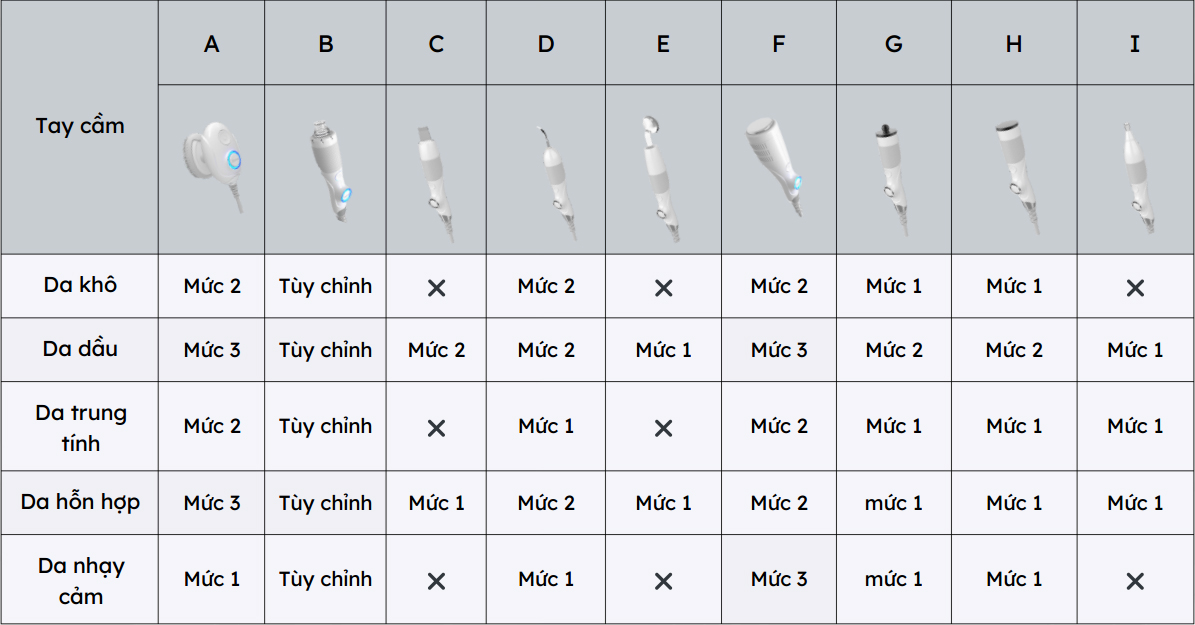
Task: Click X mark for Da trung tính column C
Action: (436, 427)
